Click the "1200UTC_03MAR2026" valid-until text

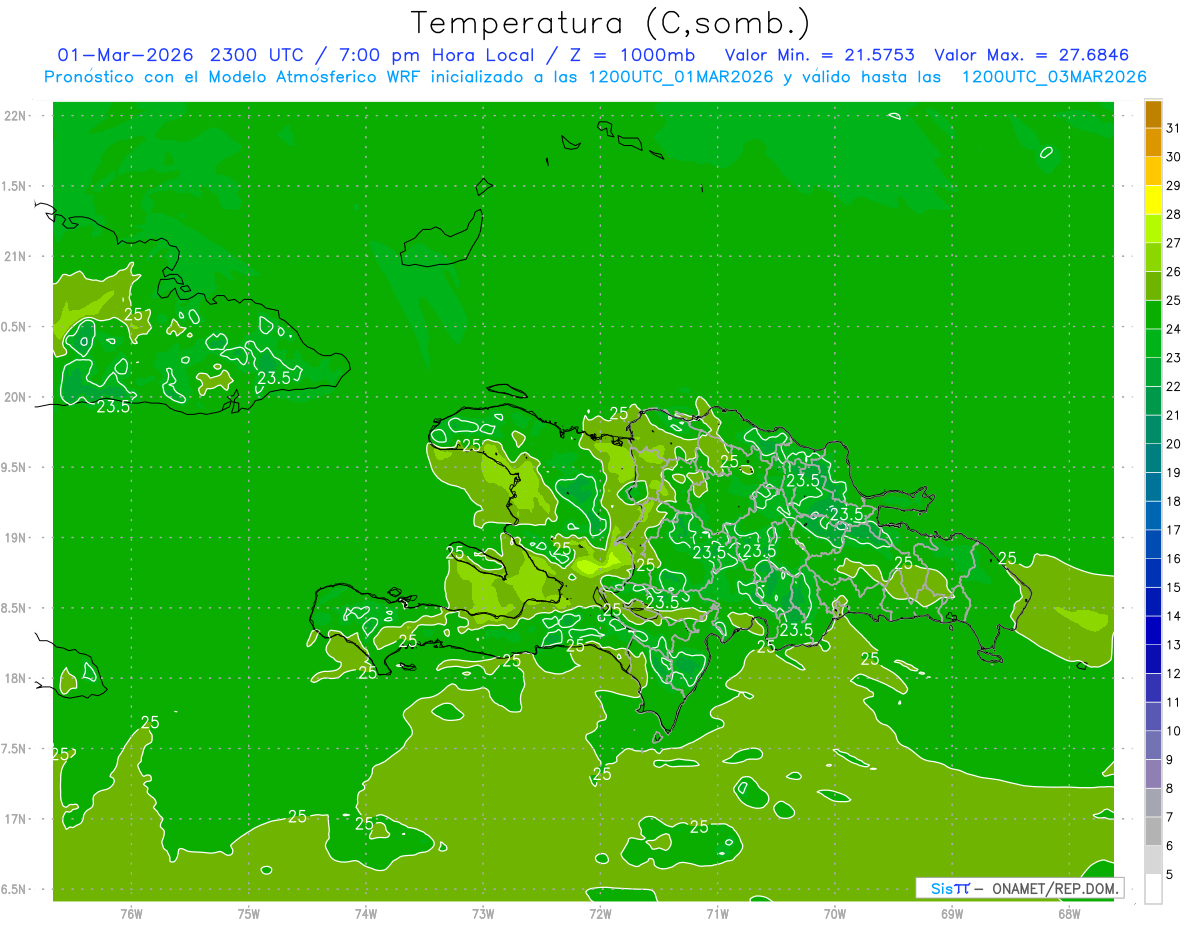pos(1053,77)
